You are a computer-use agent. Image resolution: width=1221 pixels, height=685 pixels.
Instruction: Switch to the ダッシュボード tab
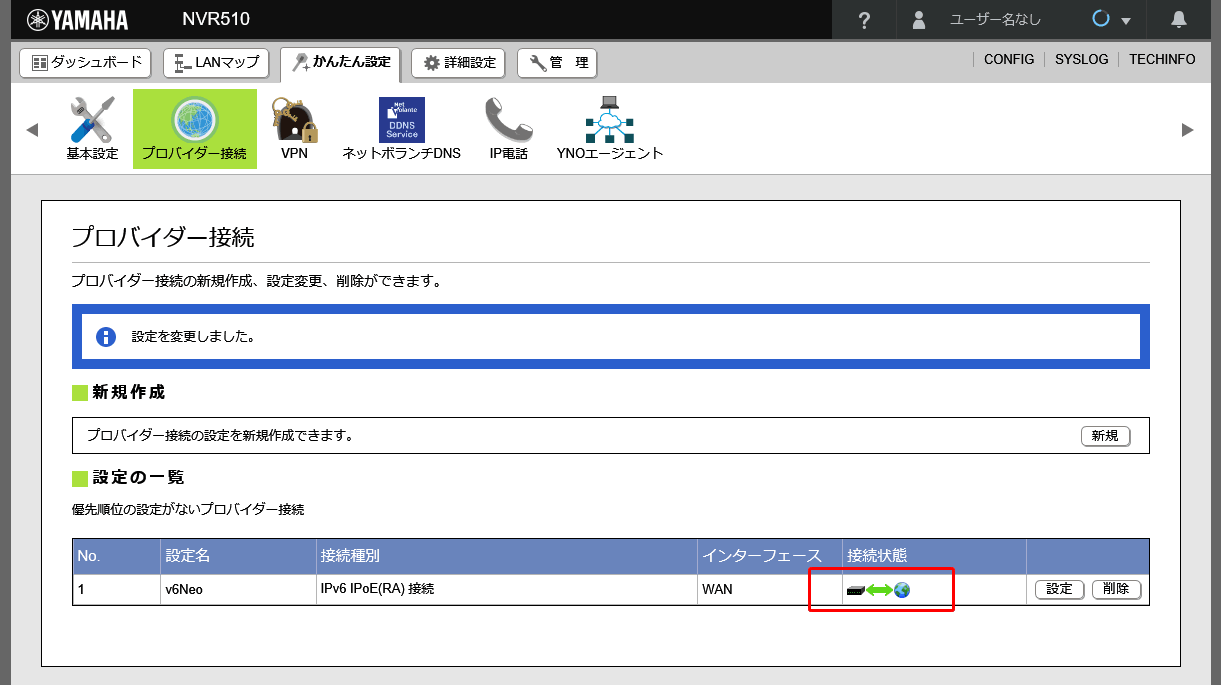pyautogui.click(x=87, y=63)
